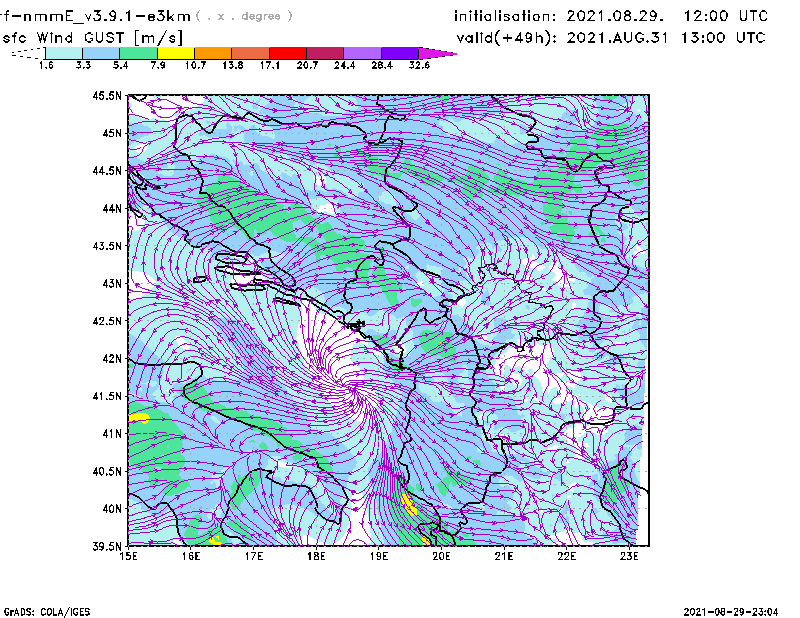The width and height of the screenshot is (800, 618).
Task: Click the model name 'nmmE_v3.9.1-e3km' text
Action: 107,16
